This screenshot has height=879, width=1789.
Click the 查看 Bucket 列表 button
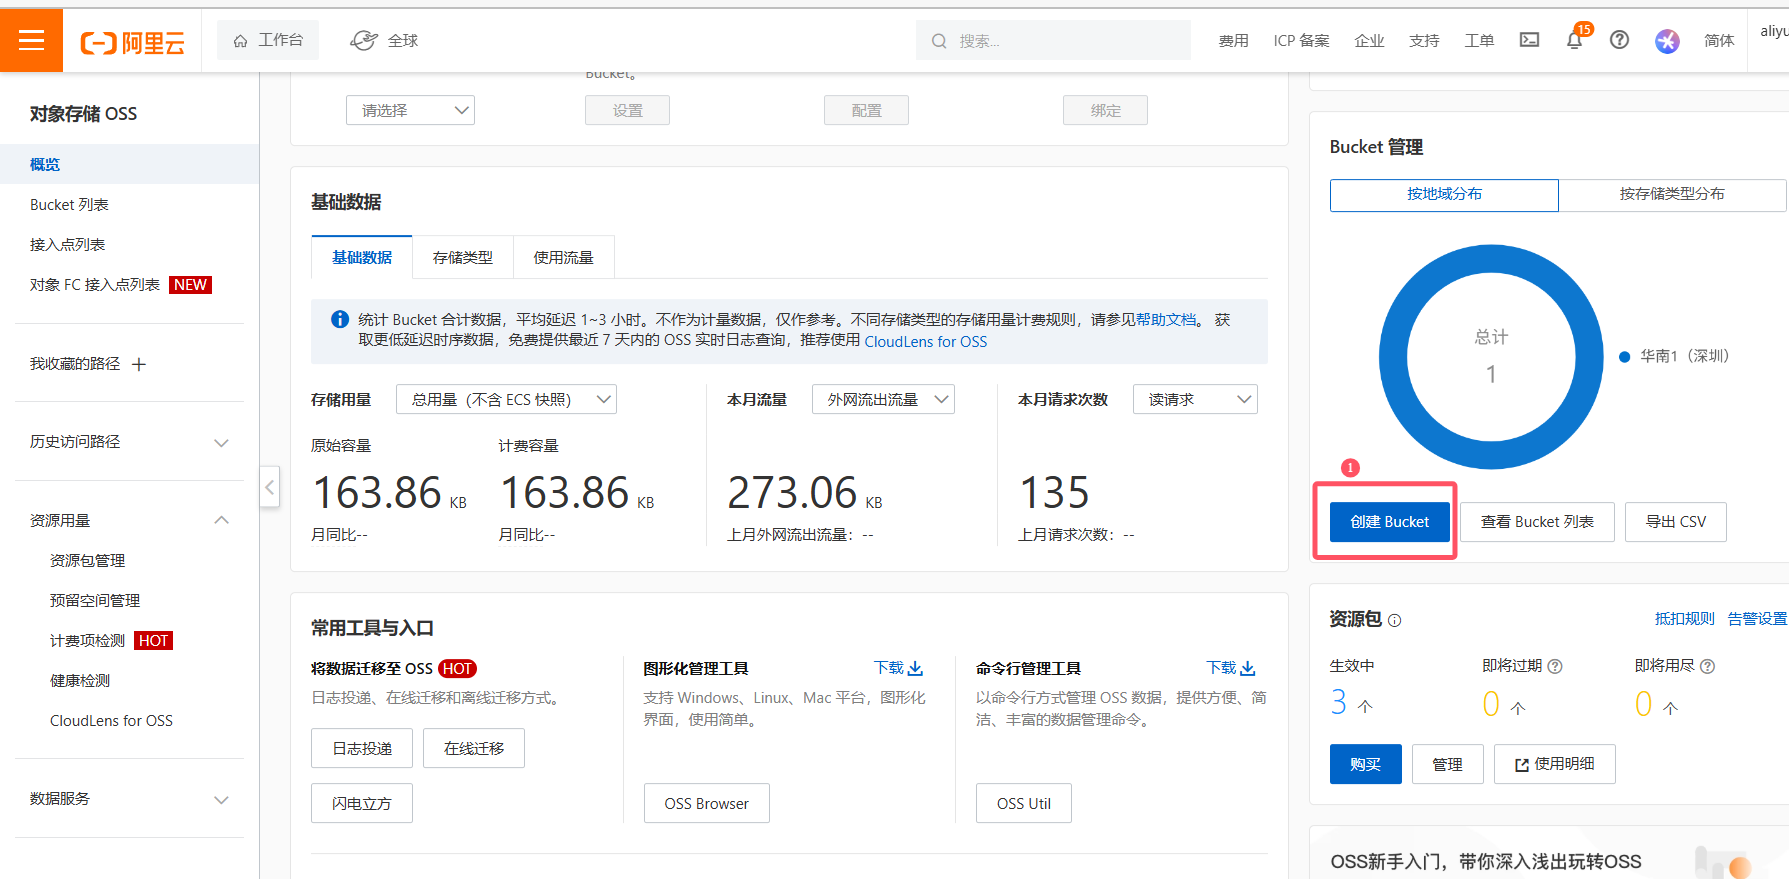(x=1537, y=522)
